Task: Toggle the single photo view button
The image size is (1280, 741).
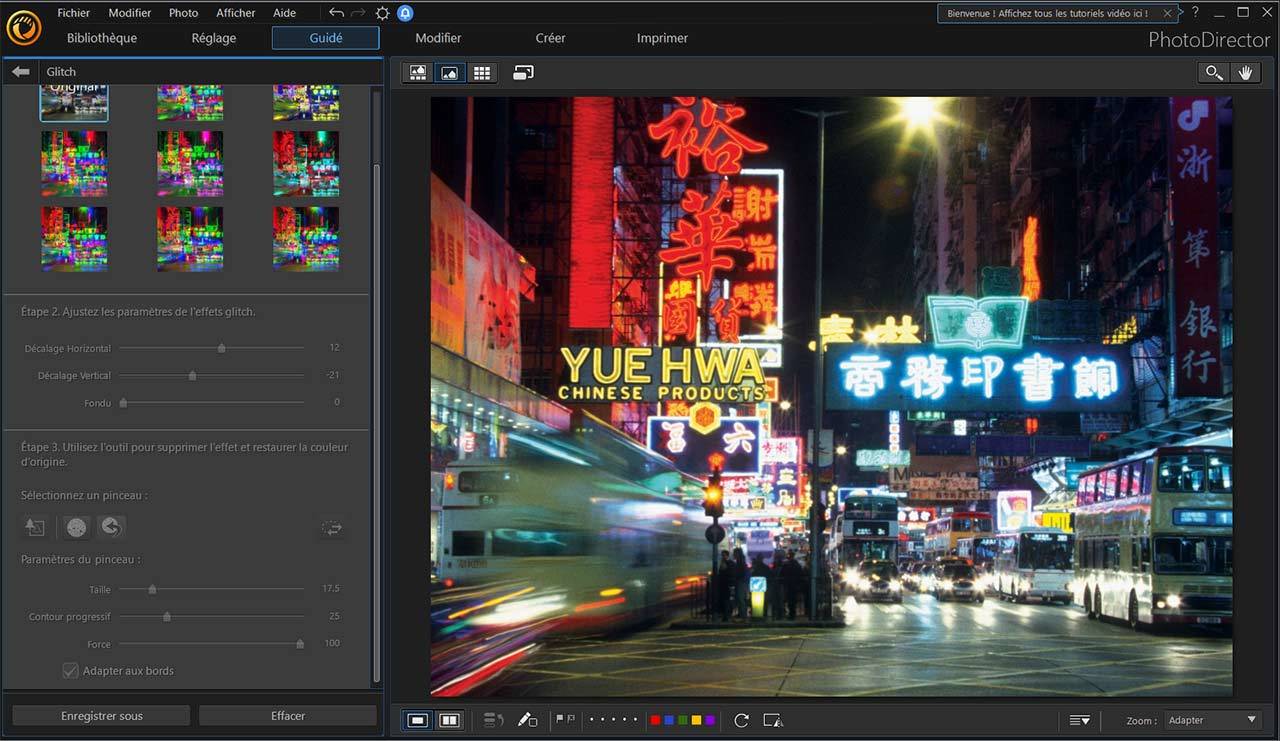Action: pyautogui.click(x=418, y=720)
